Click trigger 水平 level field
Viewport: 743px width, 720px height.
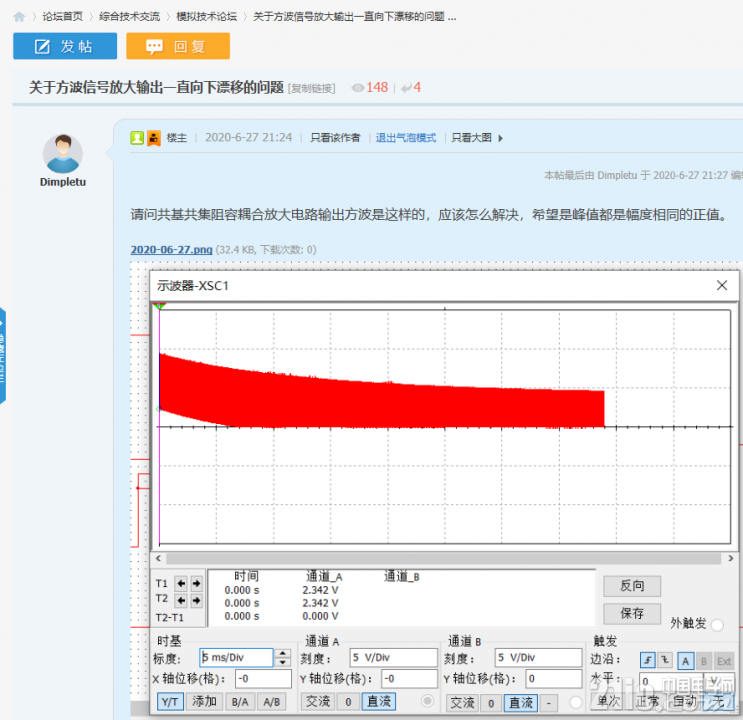tap(671, 681)
